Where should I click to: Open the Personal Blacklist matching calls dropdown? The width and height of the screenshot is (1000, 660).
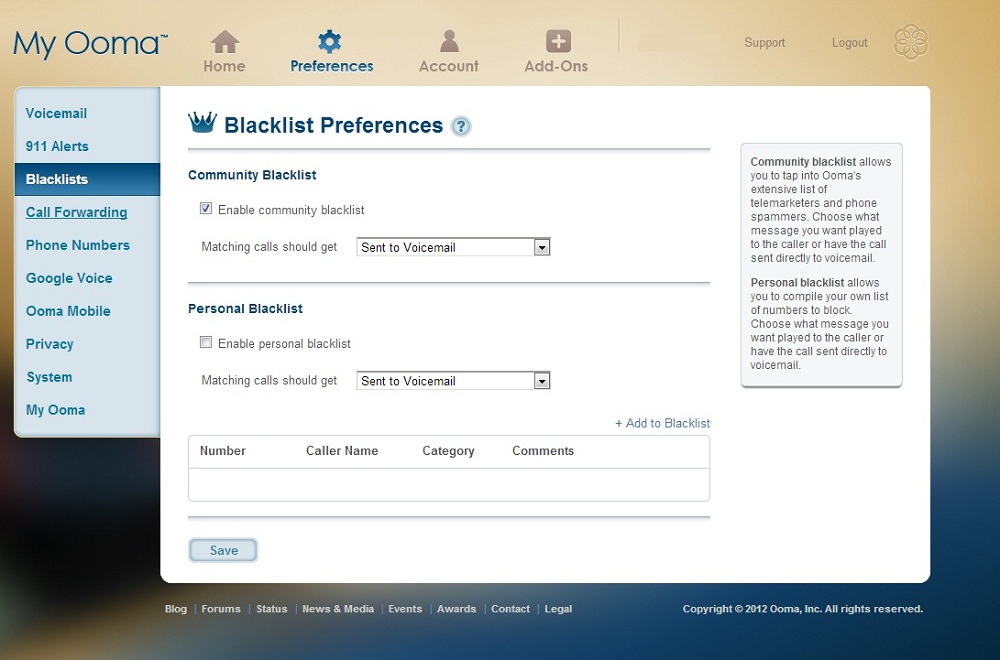point(453,381)
